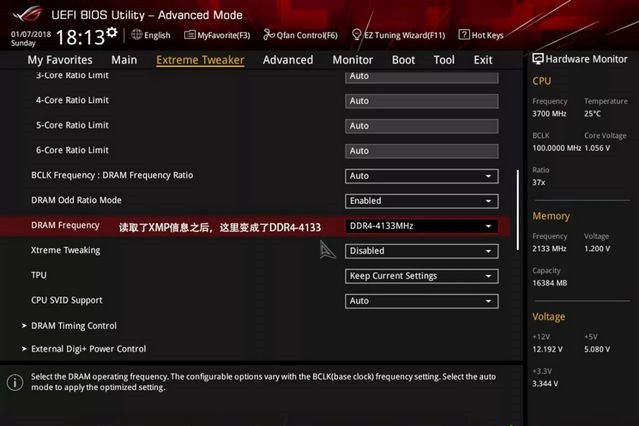639x426 pixels.
Task: Click the Hardware Monitor Voltage heading
Action: pyautogui.click(x=549, y=317)
